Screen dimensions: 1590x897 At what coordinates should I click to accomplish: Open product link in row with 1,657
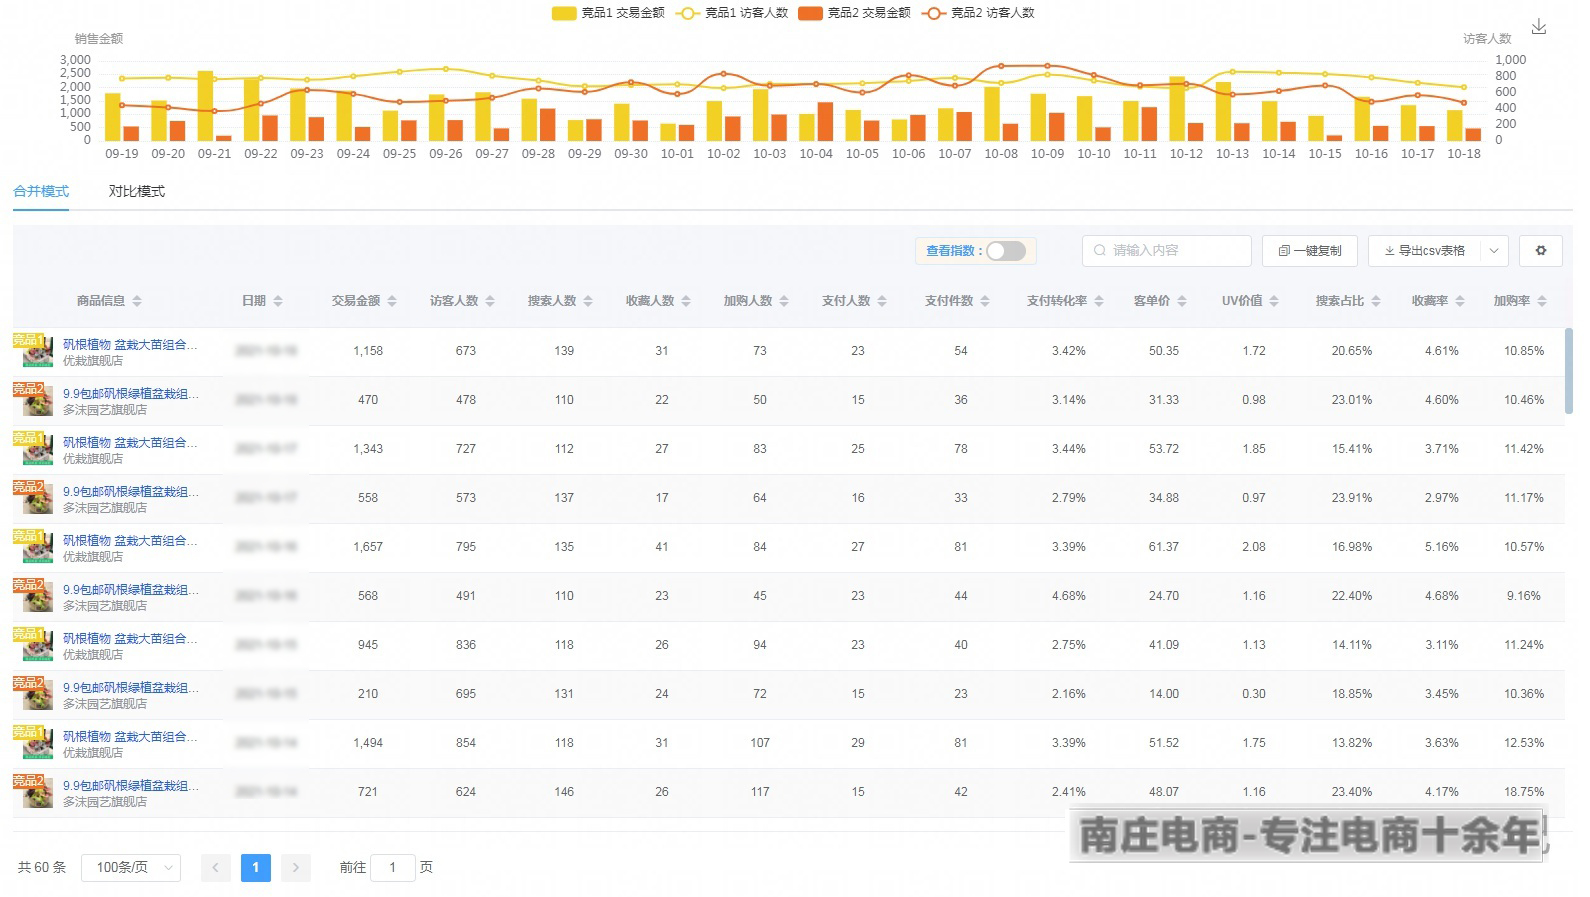click(x=130, y=540)
